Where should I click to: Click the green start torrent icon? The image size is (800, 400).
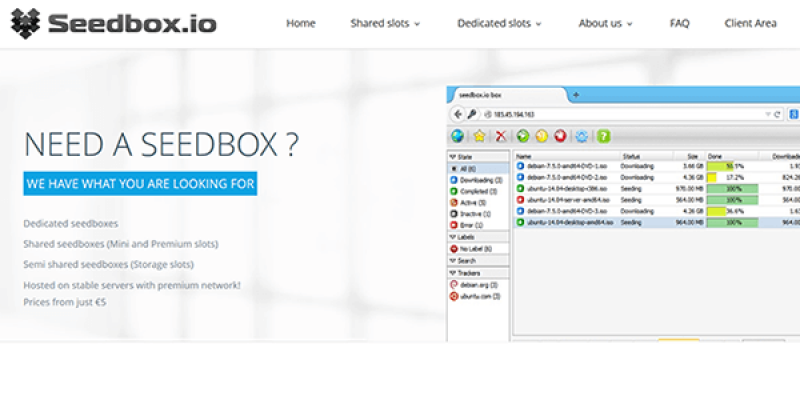click(x=522, y=136)
